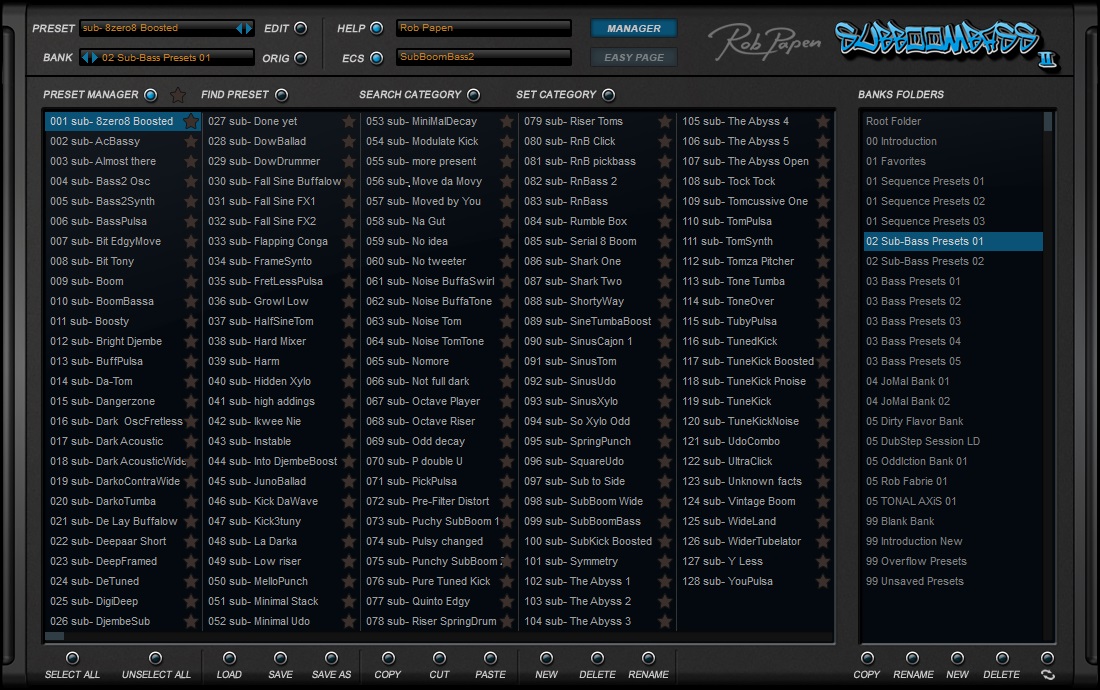Switch to the EASY PAGE view
The image size is (1100, 690).
[633, 58]
